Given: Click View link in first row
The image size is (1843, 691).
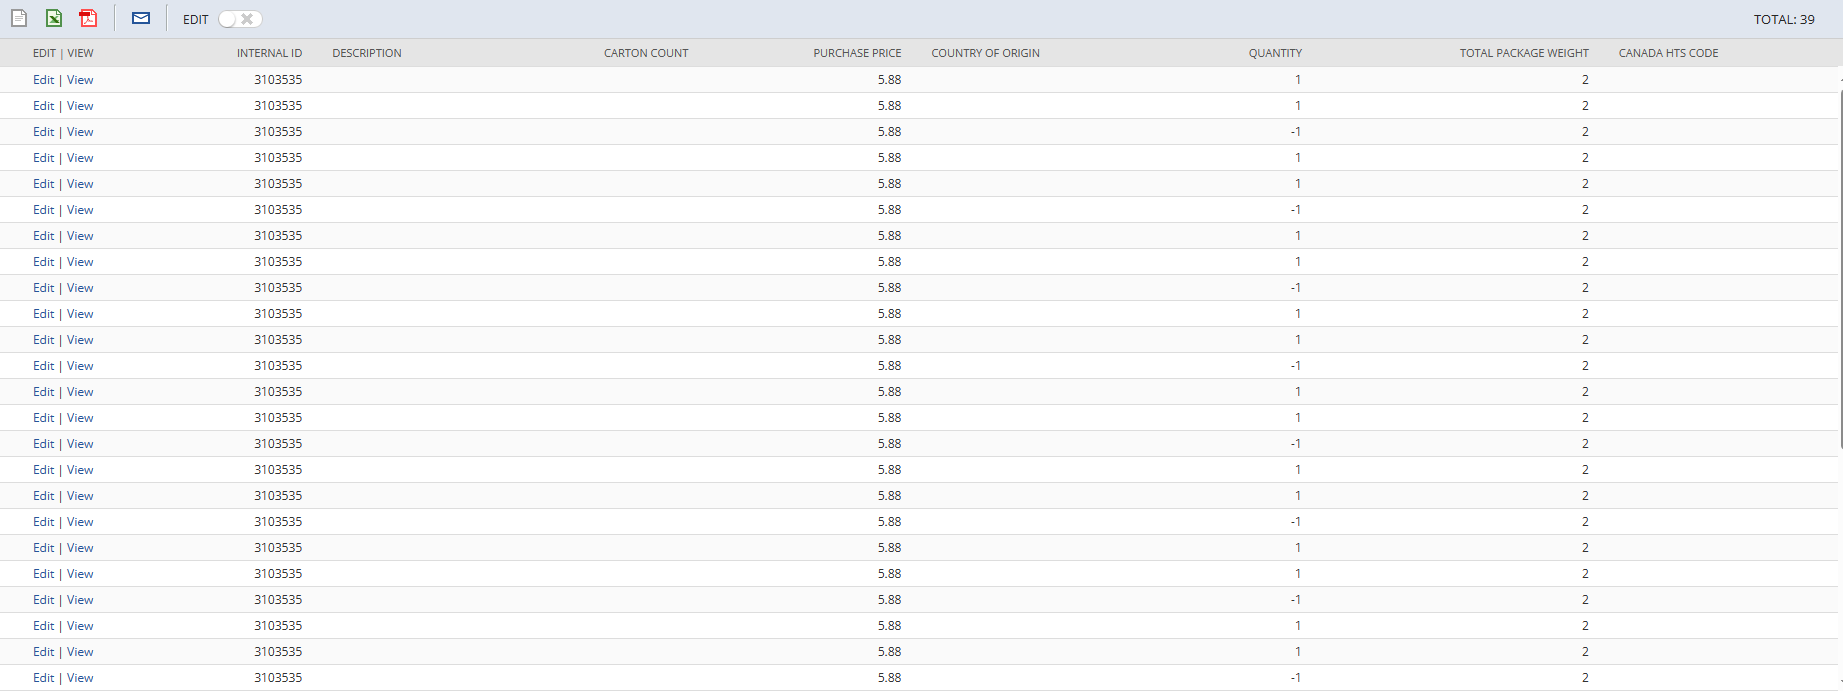Looking at the screenshot, I should [80, 80].
